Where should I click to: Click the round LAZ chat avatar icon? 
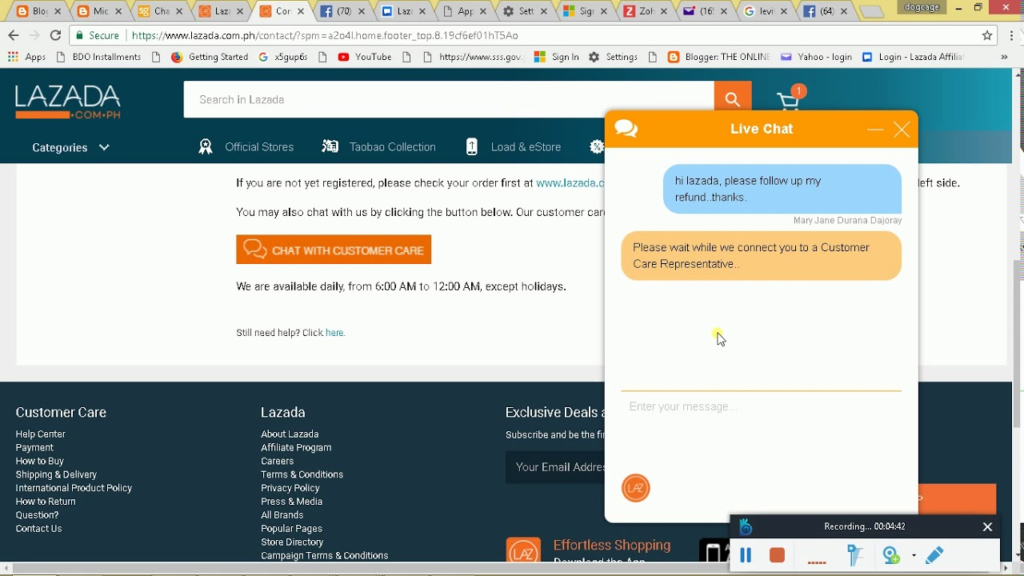coord(635,488)
